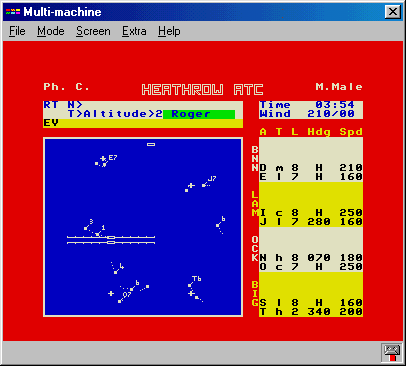This screenshot has height=366, width=406.
Task: Click the small rectangle beacon at radar top
Action: tap(151, 144)
